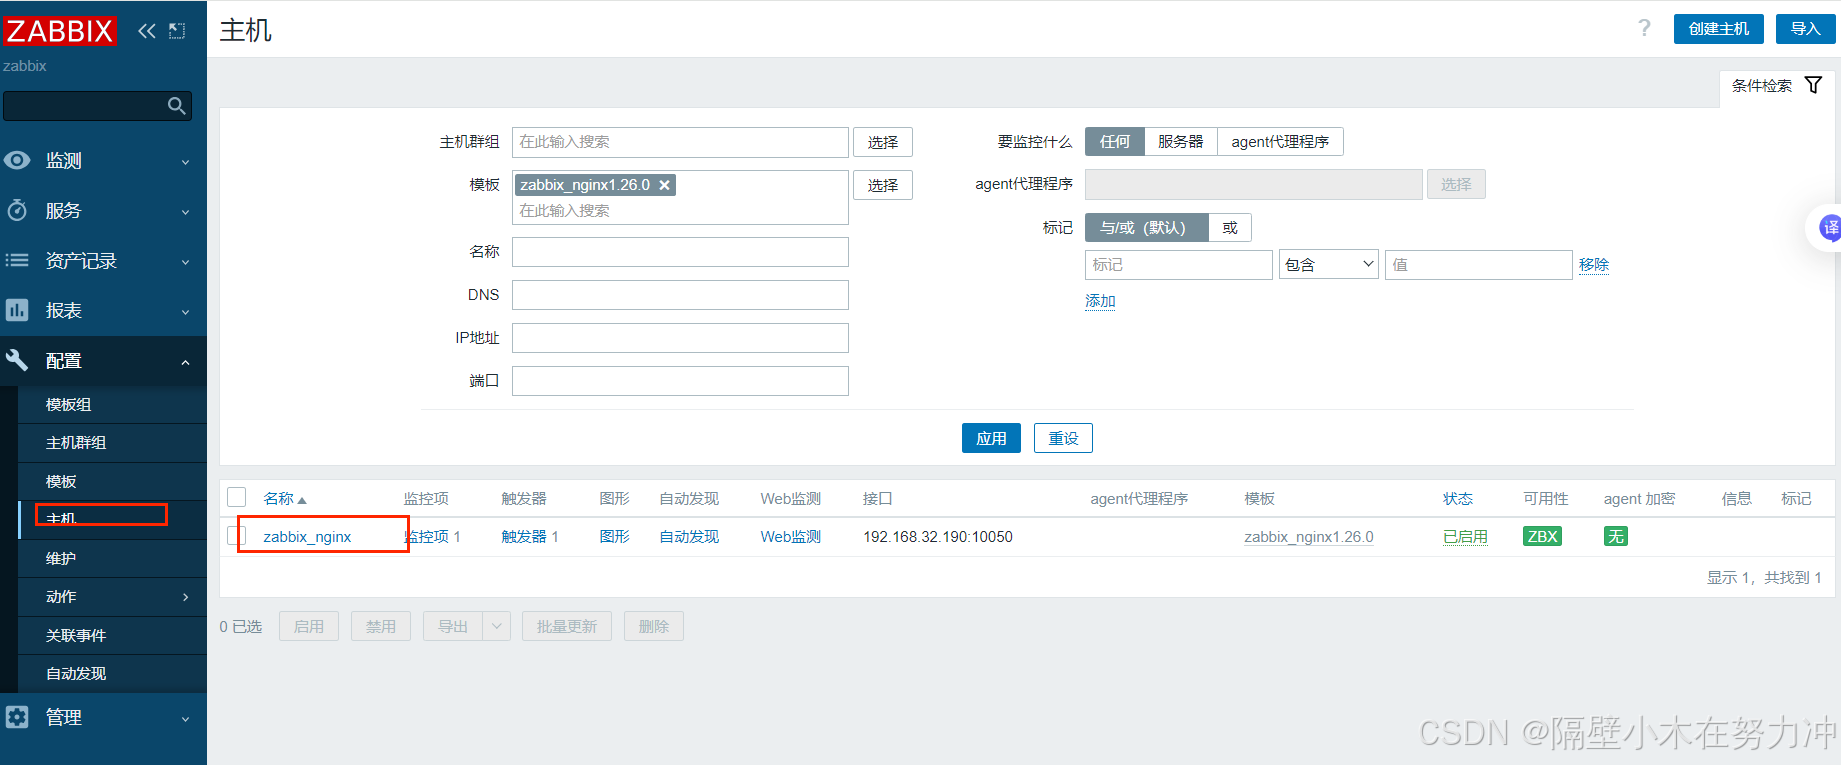The width and height of the screenshot is (1841, 765).
Task: Check the zabbix_nginx row checkbox
Action: 237,536
